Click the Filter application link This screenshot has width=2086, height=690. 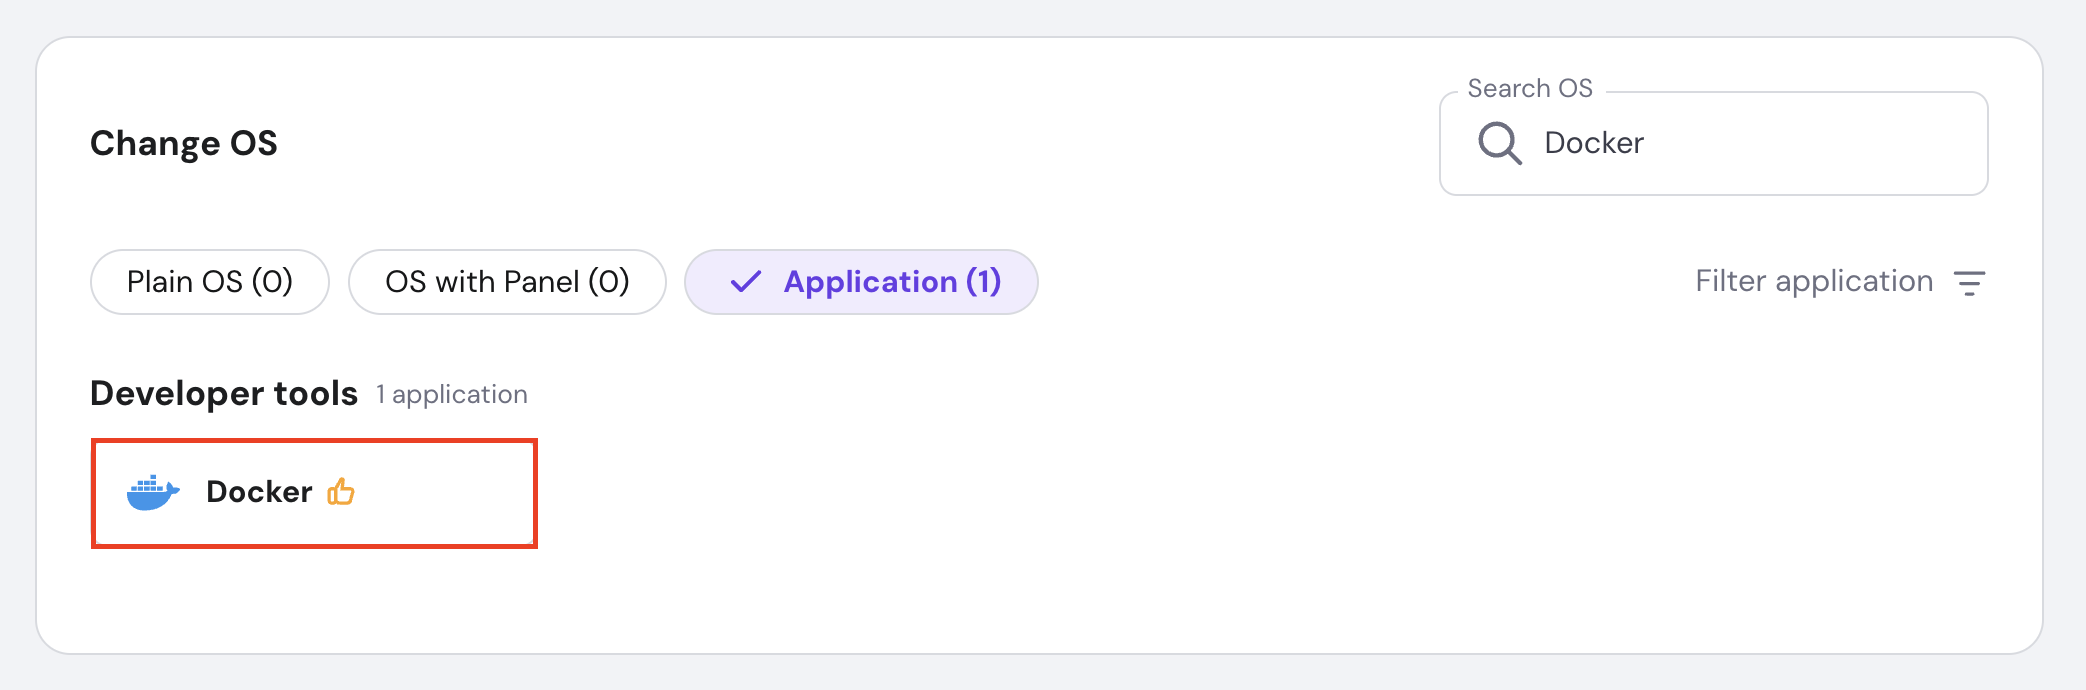(1814, 281)
